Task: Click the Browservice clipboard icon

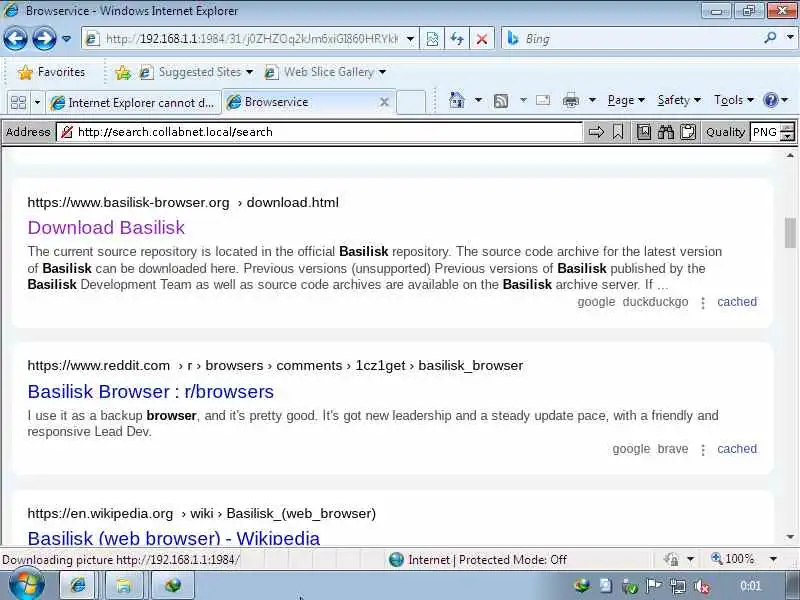Action: (688, 132)
